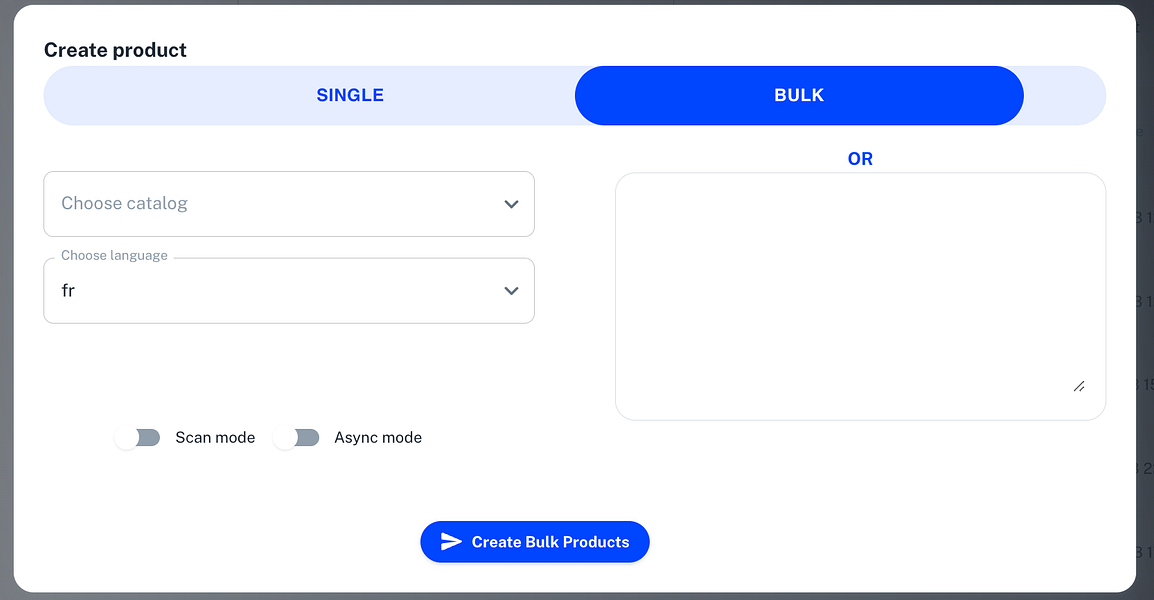Click the chevron arrow in Choose catalog
This screenshot has width=1154, height=600.
click(x=511, y=204)
